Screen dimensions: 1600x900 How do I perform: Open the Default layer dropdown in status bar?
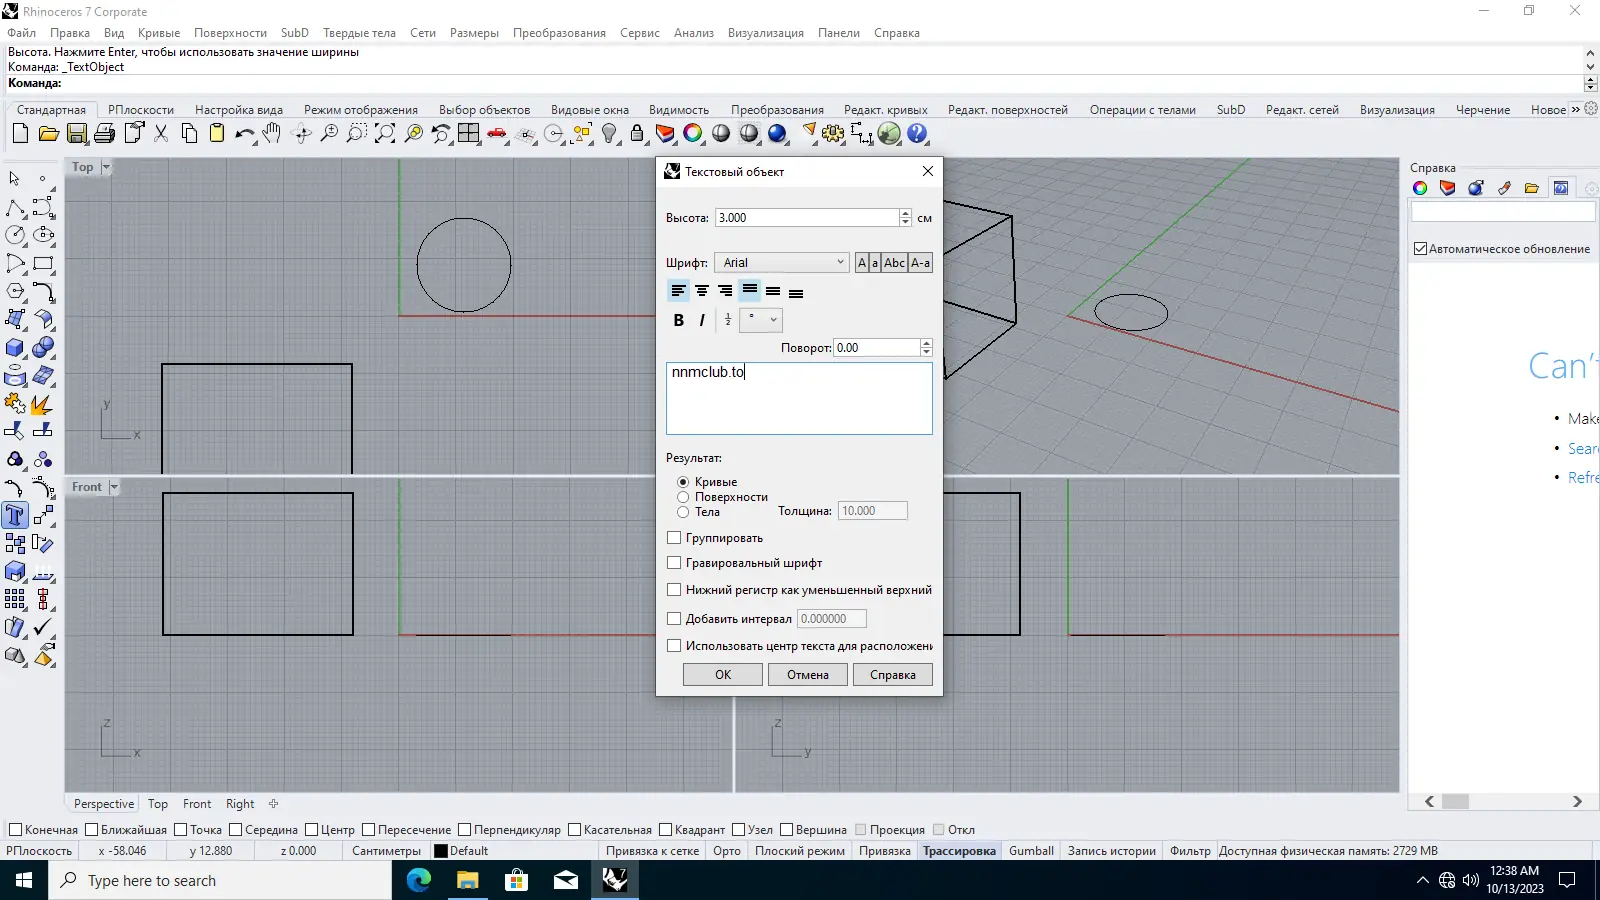[x=462, y=851]
